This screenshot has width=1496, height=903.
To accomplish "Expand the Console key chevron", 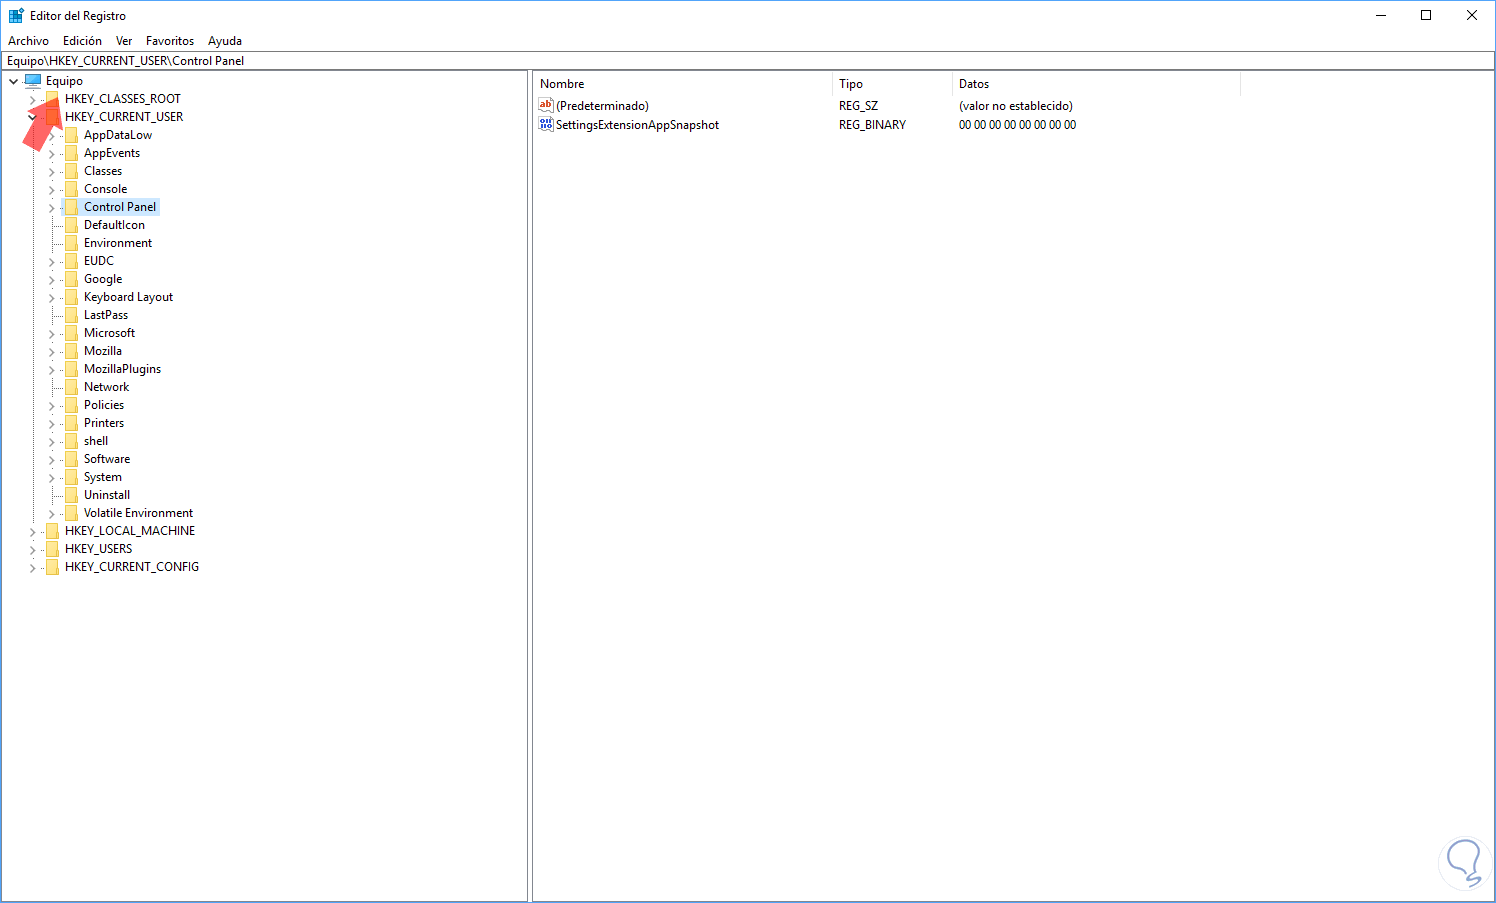I will [51, 190].
